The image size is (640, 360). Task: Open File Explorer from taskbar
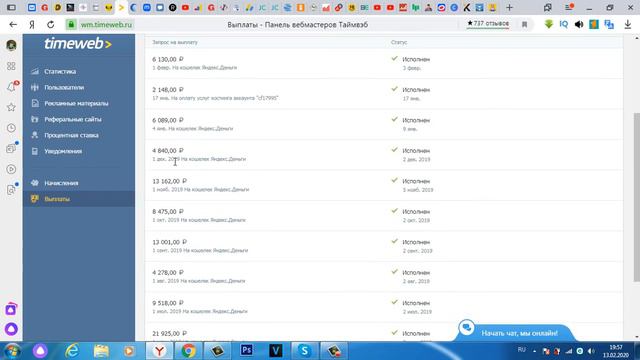[101, 351]
